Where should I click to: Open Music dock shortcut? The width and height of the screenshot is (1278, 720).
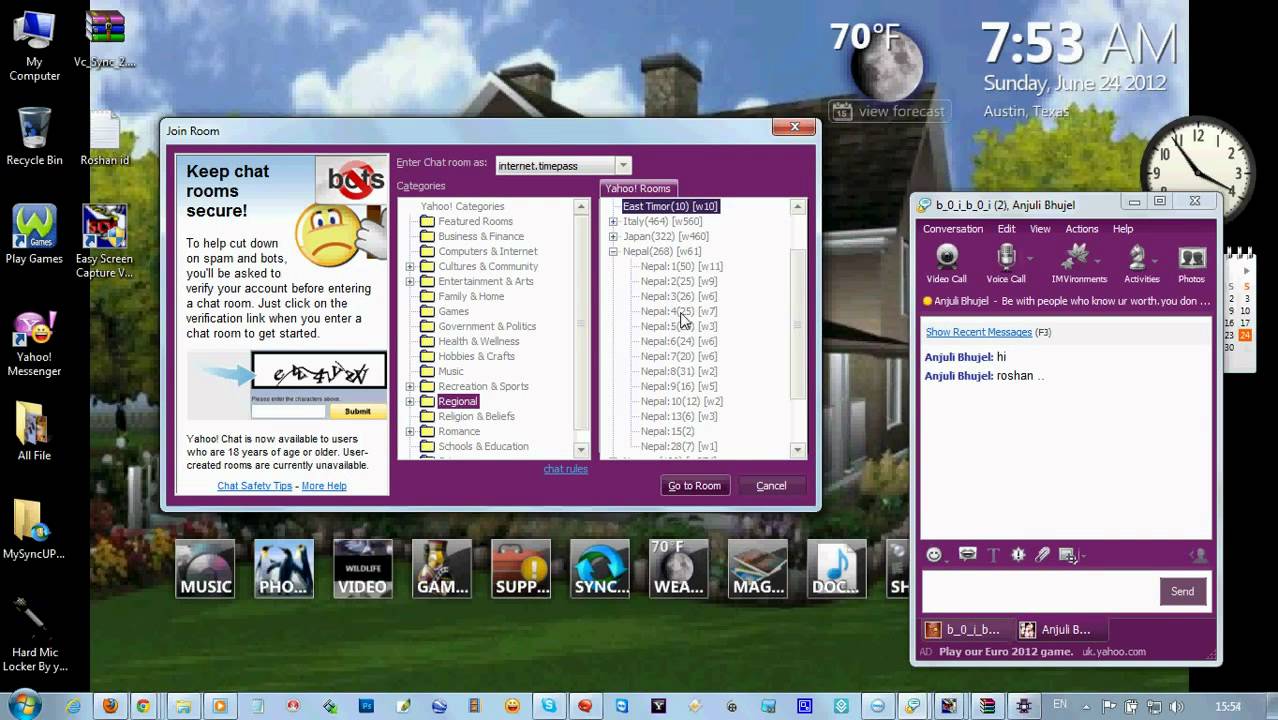tap(205, 569)
